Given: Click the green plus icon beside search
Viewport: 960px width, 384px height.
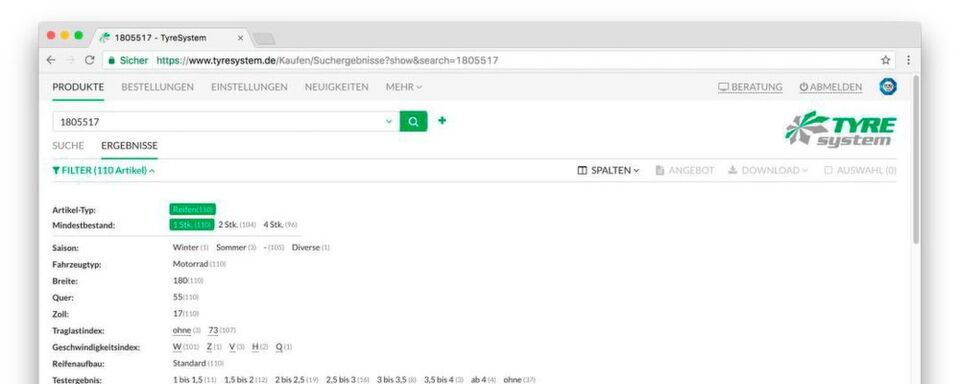Looking at the screenshot, I should (442, 121).
